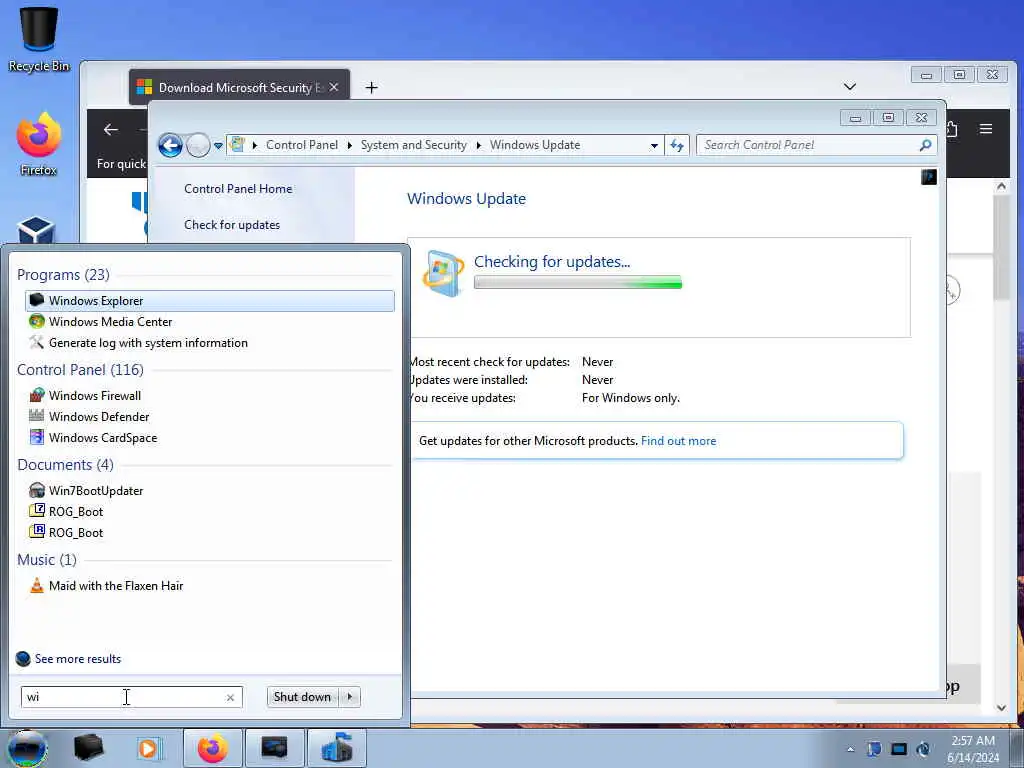
Task: Play Maid with the Flaxen Hair
Action: tap(210, 586)
